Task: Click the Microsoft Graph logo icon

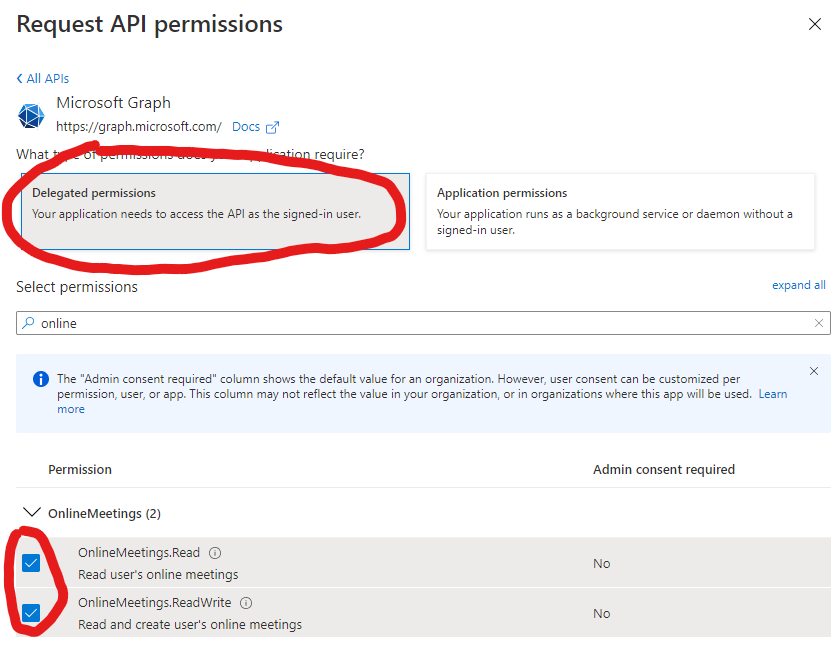Action: click(x=31, y=116)
